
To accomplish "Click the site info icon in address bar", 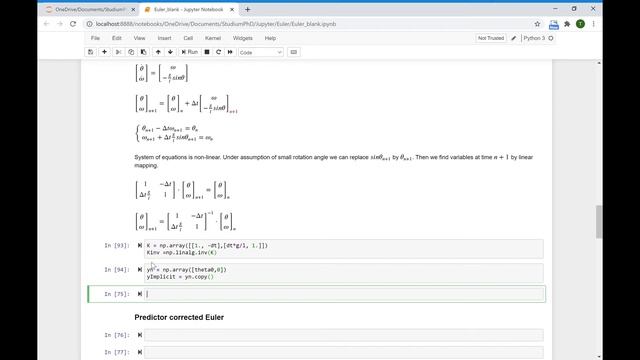I will point(89,24).
